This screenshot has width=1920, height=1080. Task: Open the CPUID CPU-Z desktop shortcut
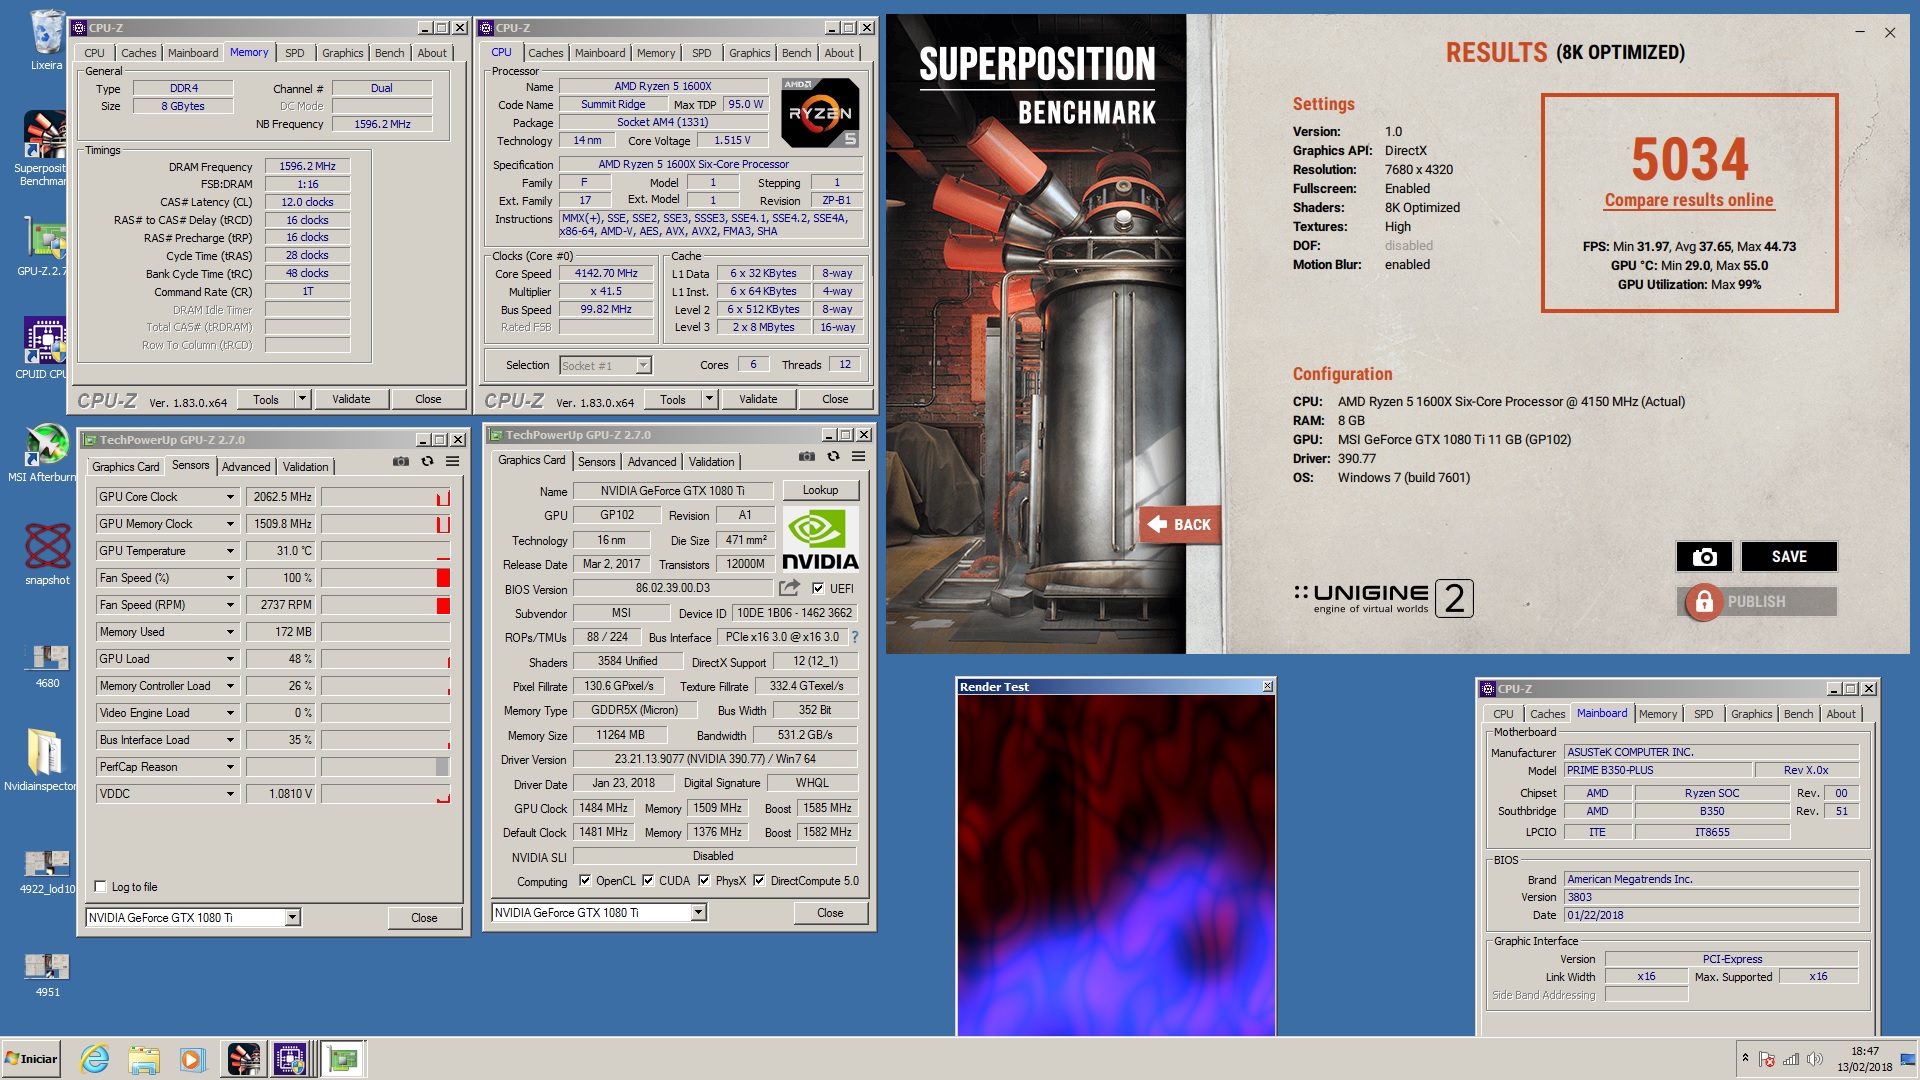[45, 348]
